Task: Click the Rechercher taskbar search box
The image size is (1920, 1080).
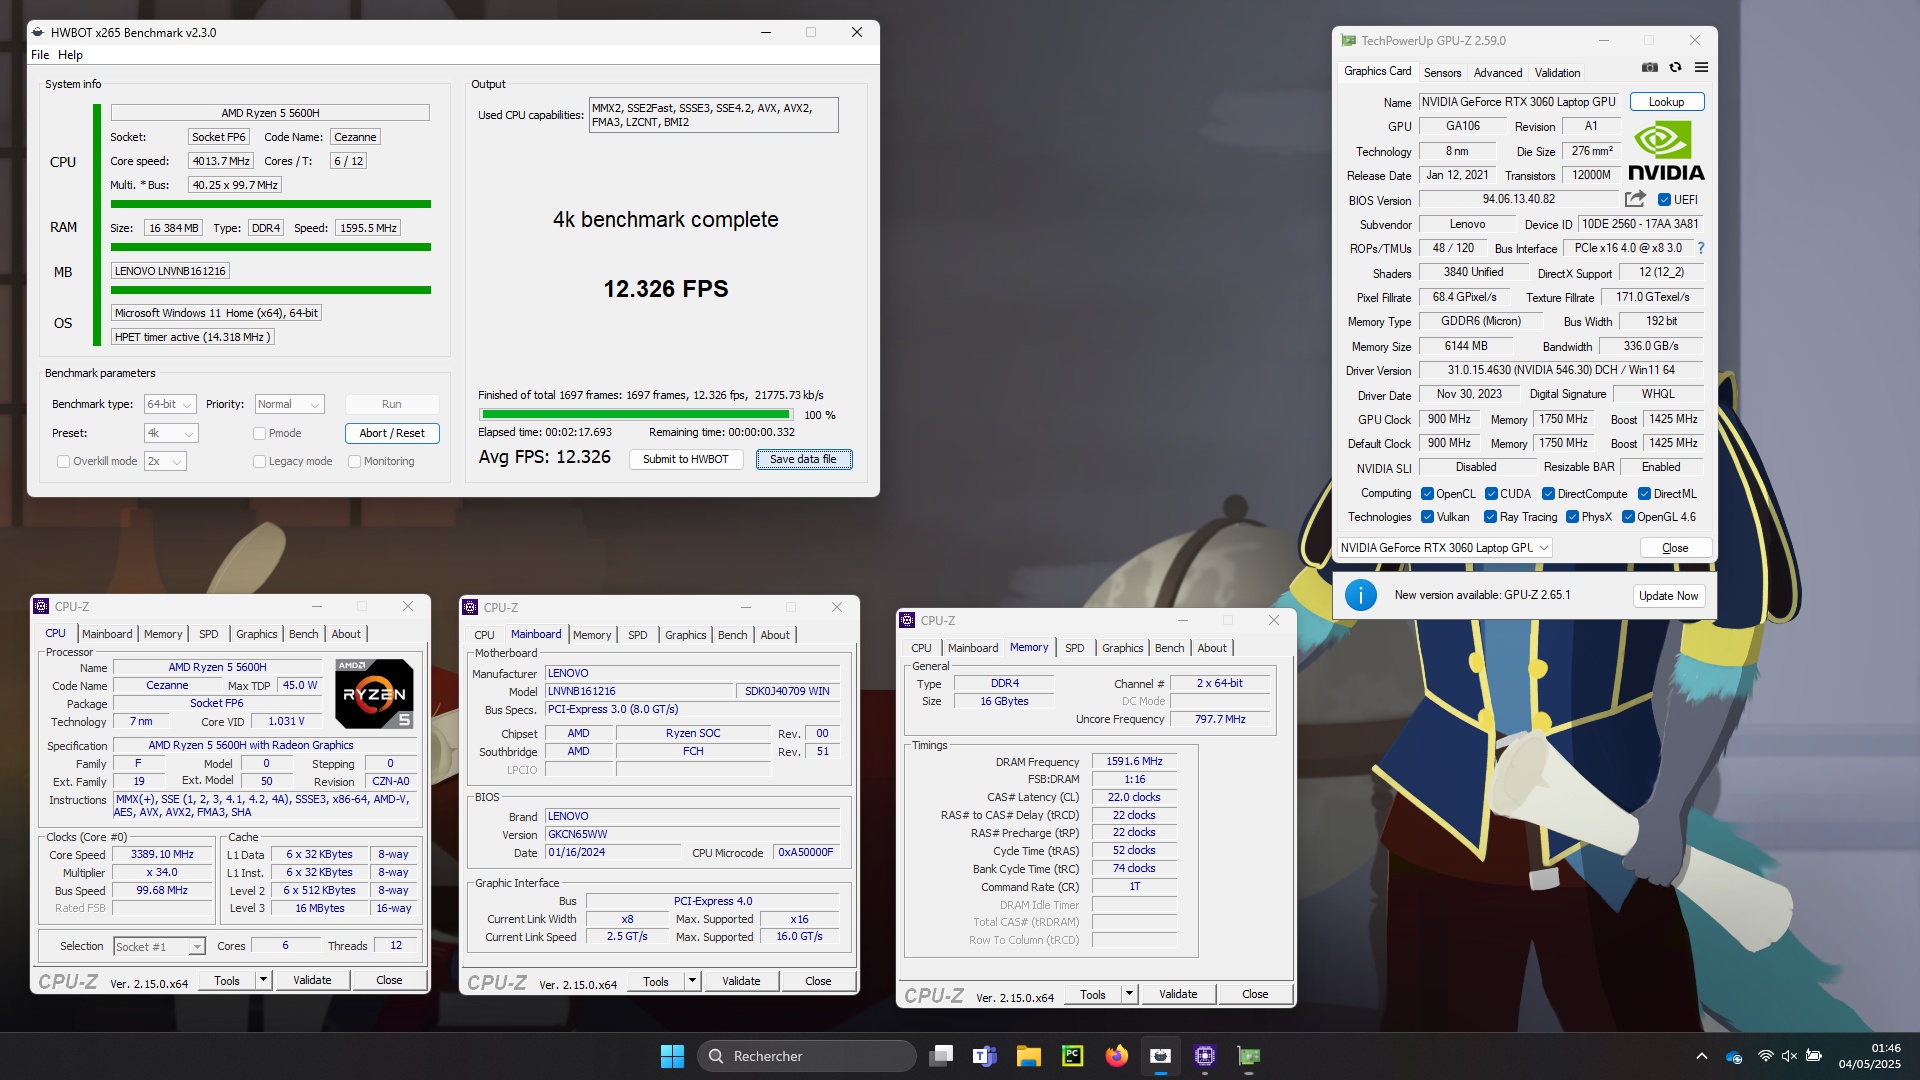Action: point(806,1056)
